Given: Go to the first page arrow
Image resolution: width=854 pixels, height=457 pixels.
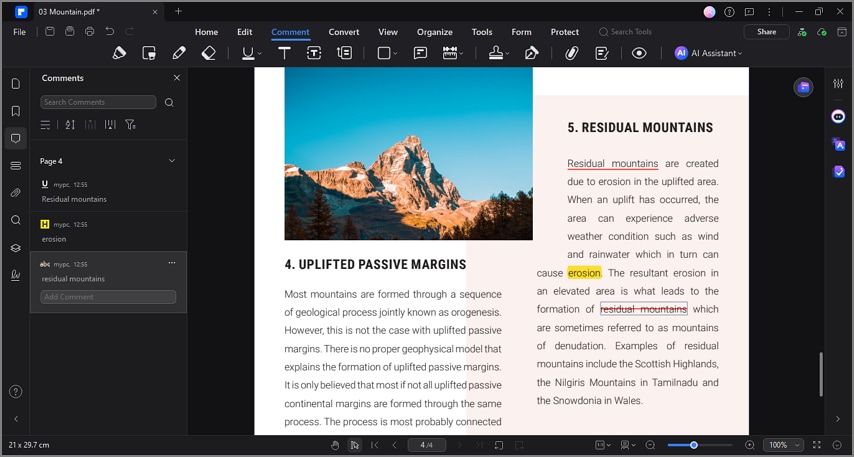Looking at the screenshot, I should click(x=375, y=445).
